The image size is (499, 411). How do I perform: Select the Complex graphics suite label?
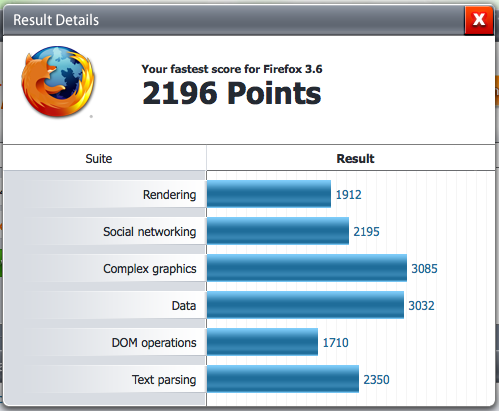[x=150, y=269]
